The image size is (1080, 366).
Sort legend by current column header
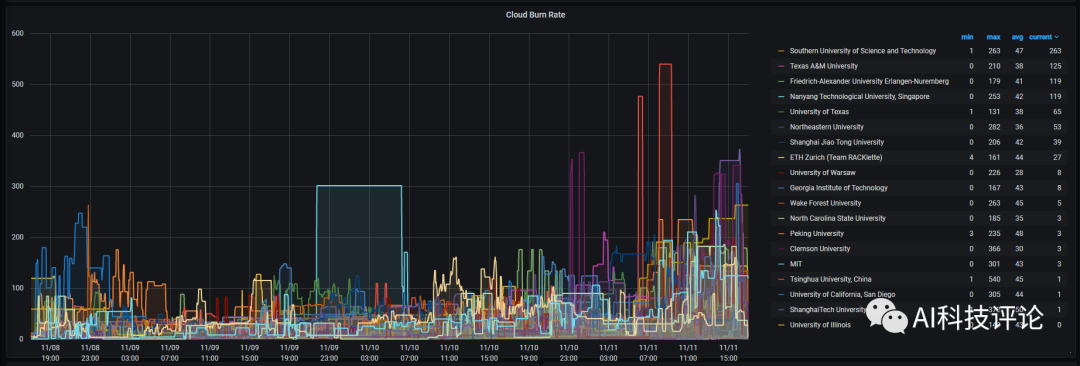[x=1040, y=37]
